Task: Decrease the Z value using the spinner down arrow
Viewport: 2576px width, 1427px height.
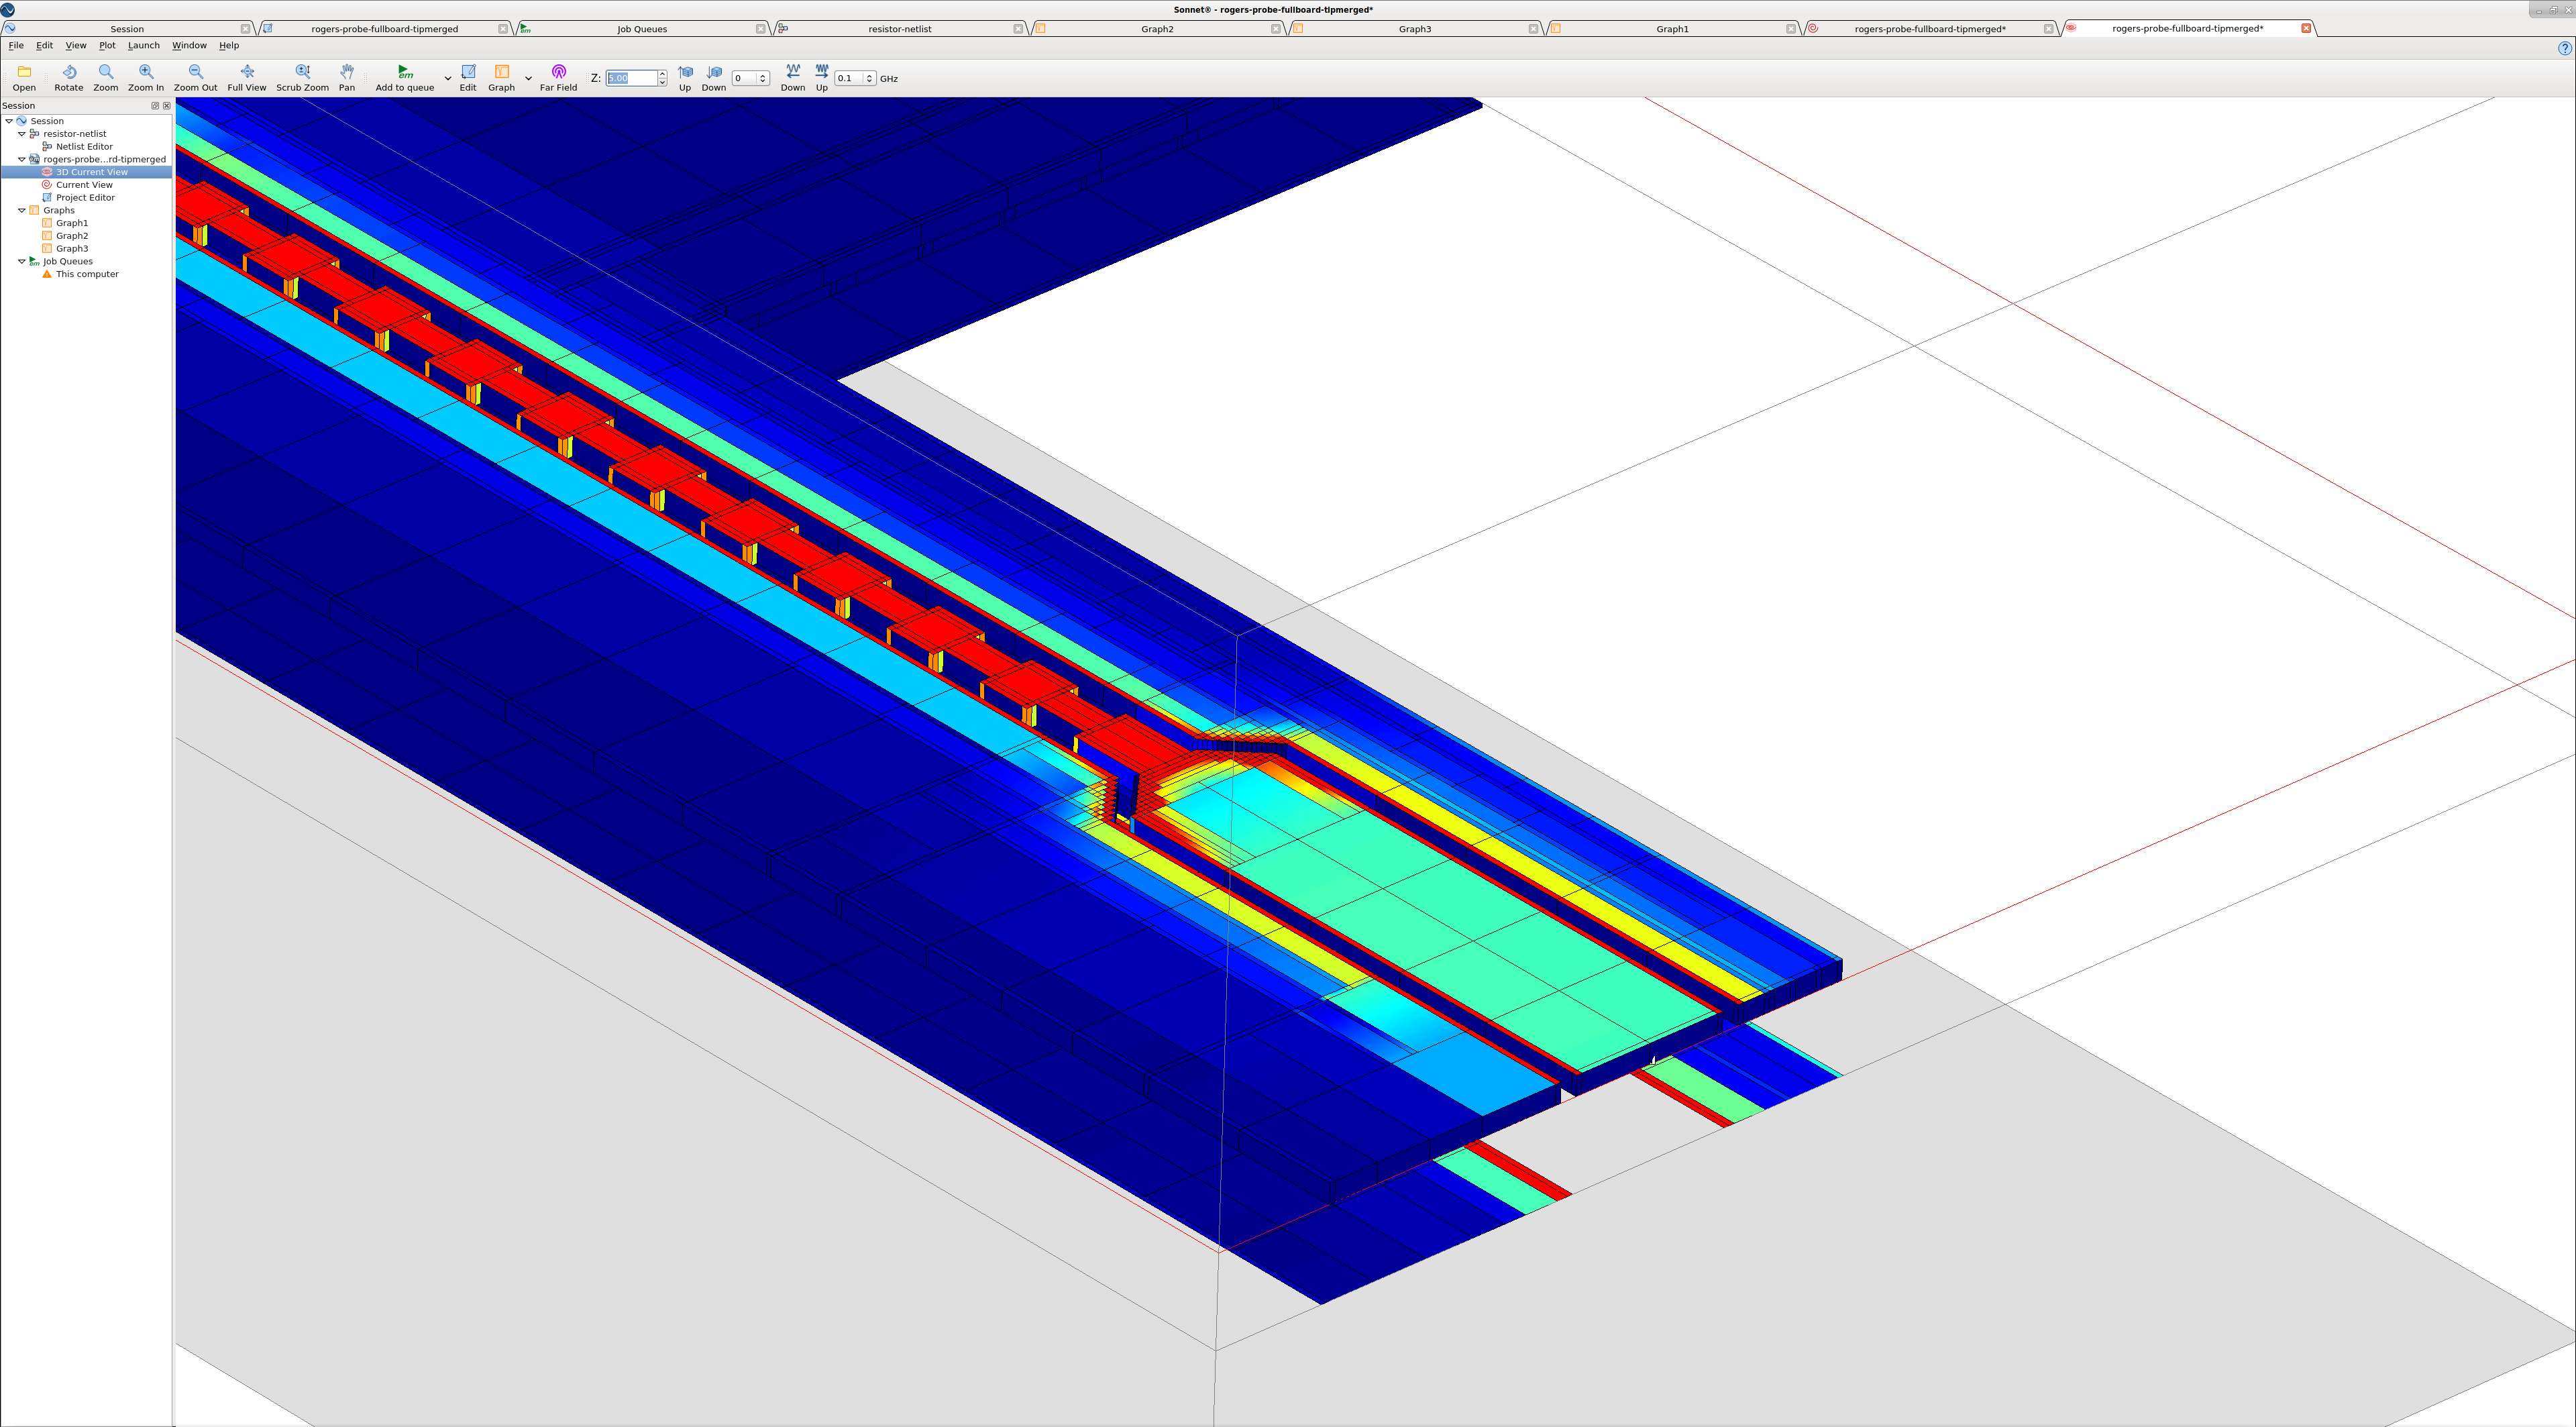Action: pos(662,82)
